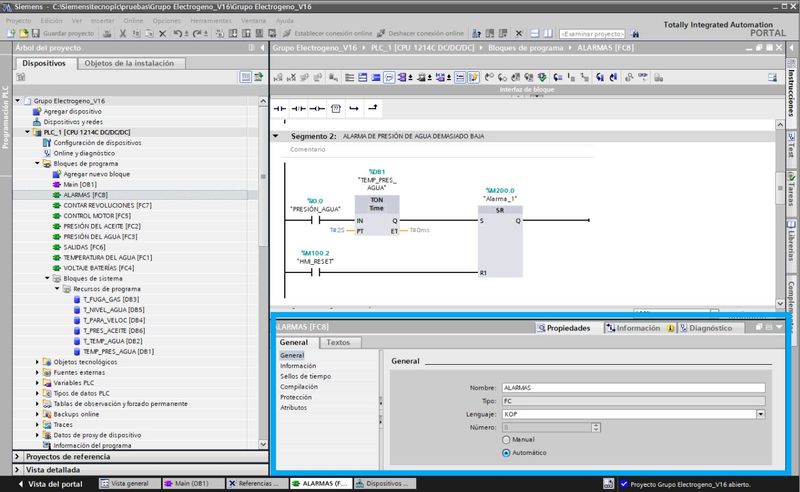Click the upload from device icon
Viewport: 800px width, 492px height.
(x=246, y=34)
